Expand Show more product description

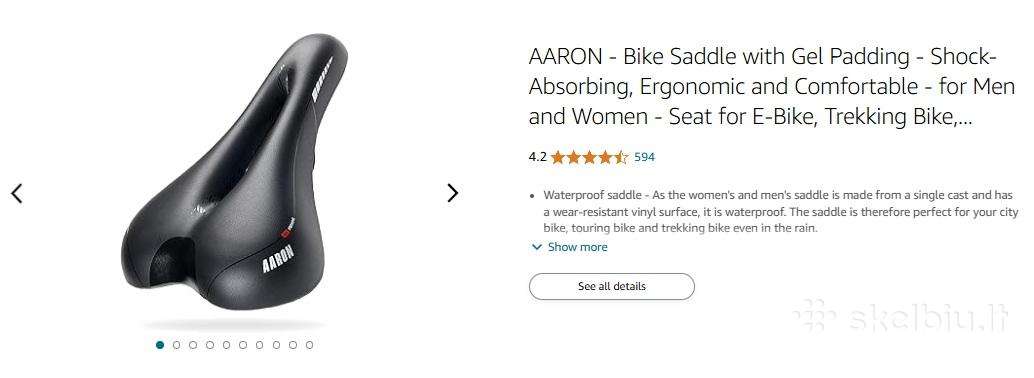point(570,247)
